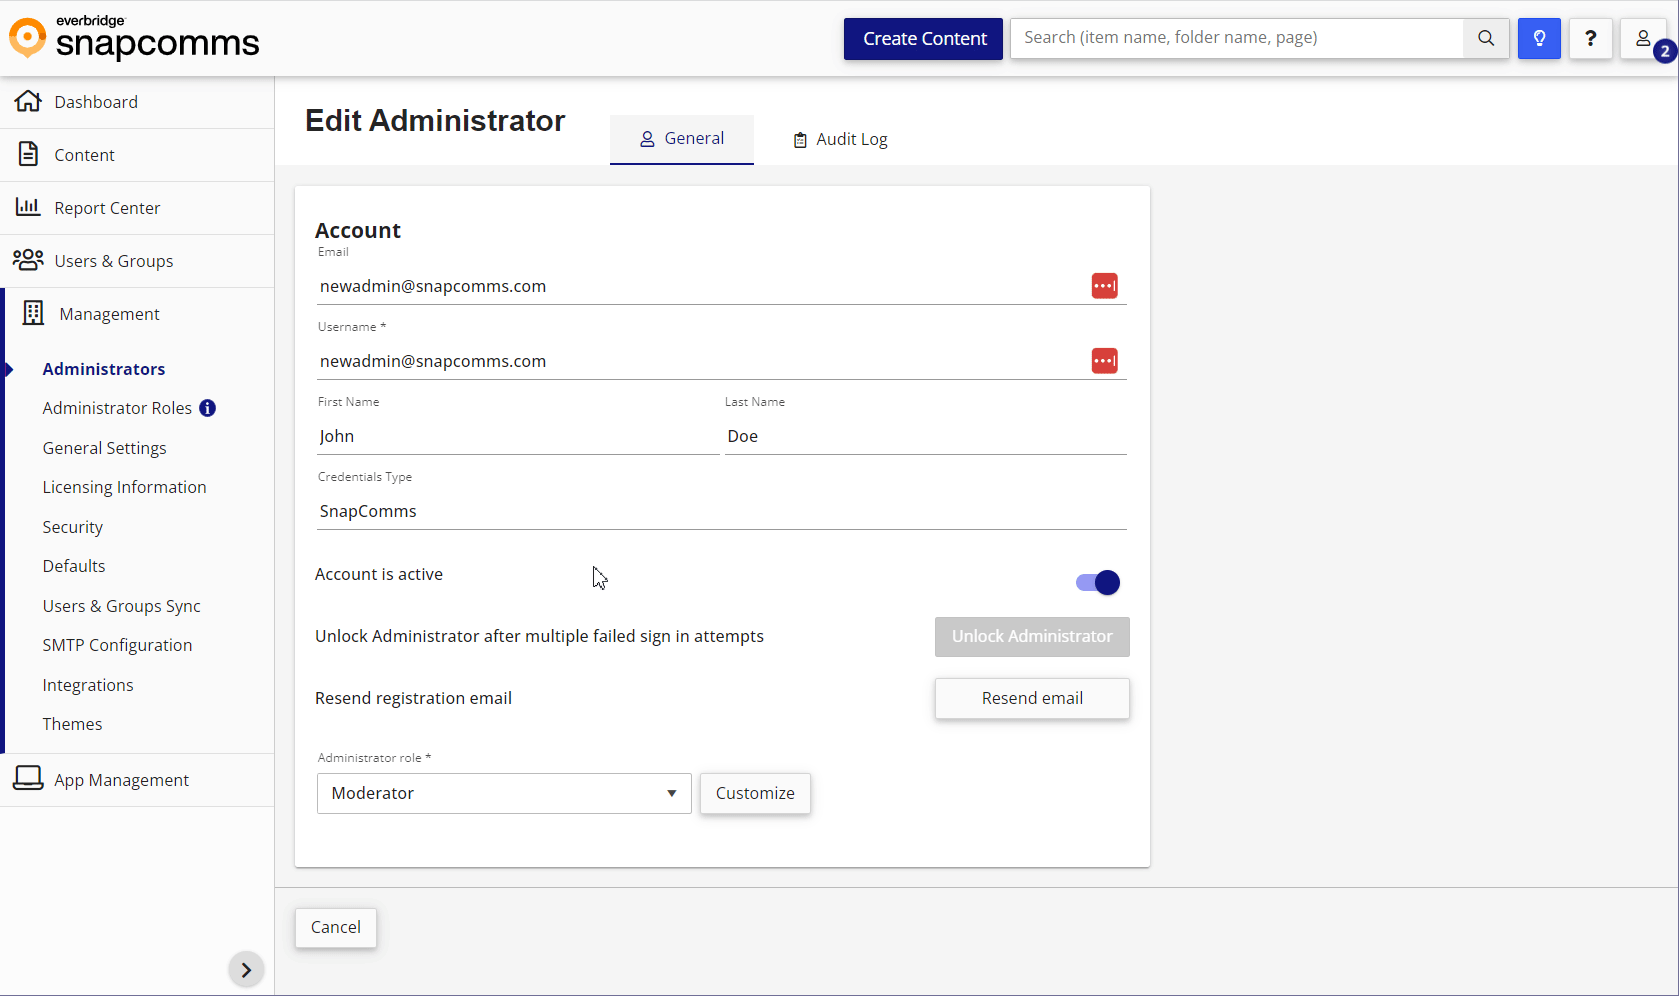Screen dimensions: 1679x996
Task: Switch to the Audit Log tab
Action: [x=840, y=140]
